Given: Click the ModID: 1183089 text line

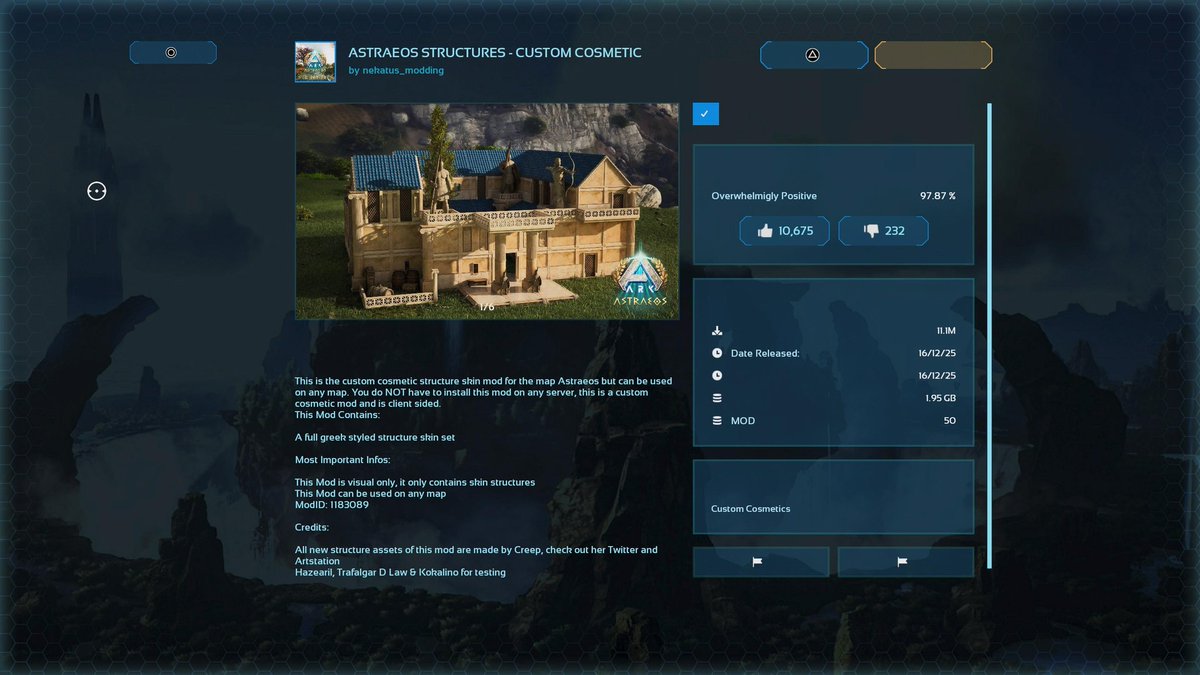Looking at the screenshot, I should [x=332, y=505].
